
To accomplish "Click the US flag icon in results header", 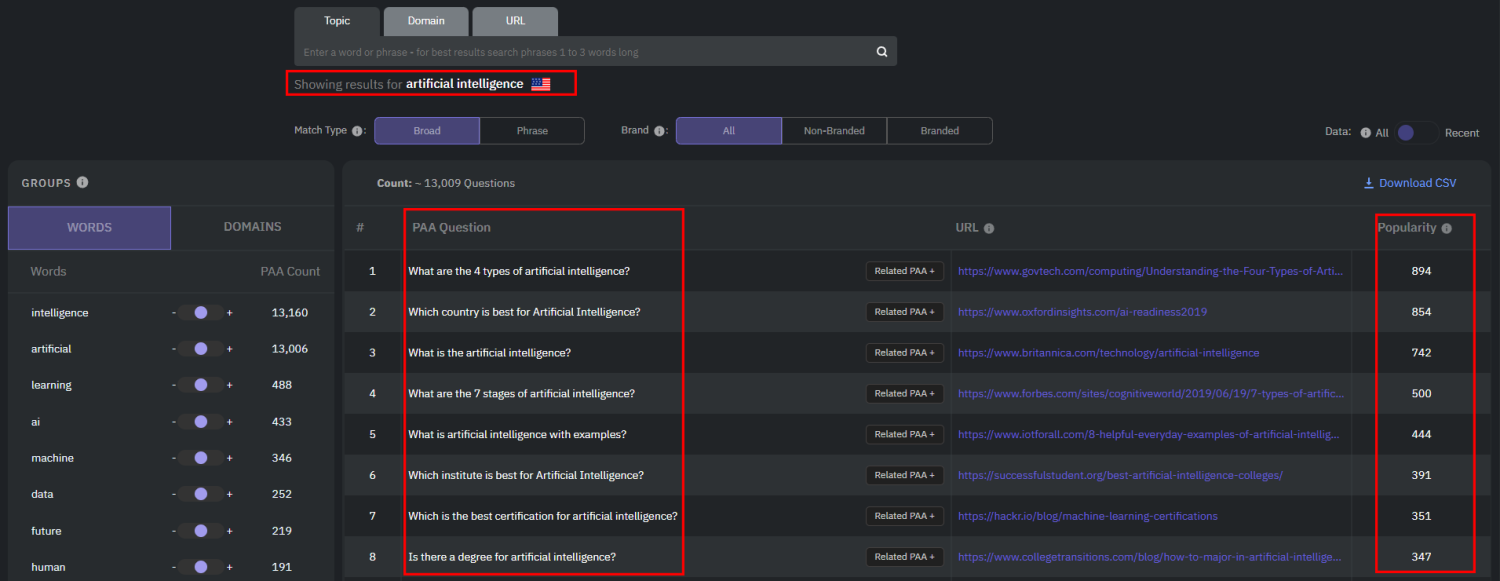I will coord(541,84).
